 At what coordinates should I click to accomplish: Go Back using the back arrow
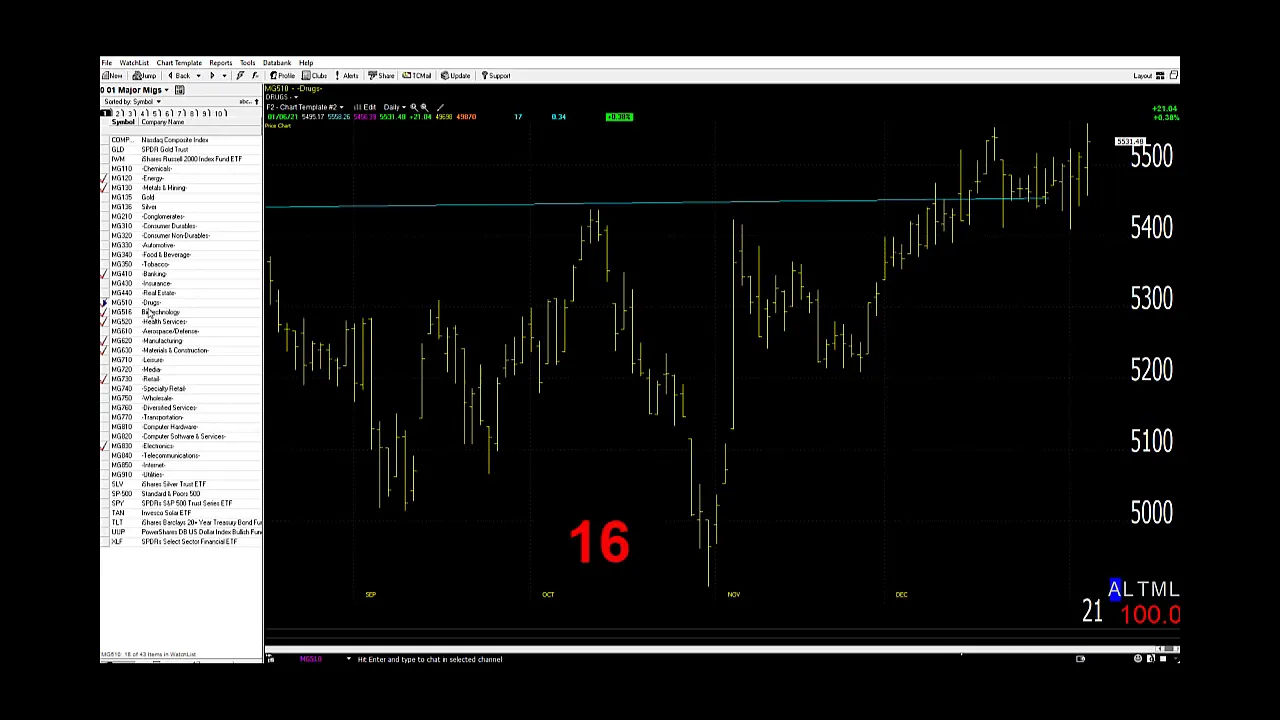click(x=180, y=76)
